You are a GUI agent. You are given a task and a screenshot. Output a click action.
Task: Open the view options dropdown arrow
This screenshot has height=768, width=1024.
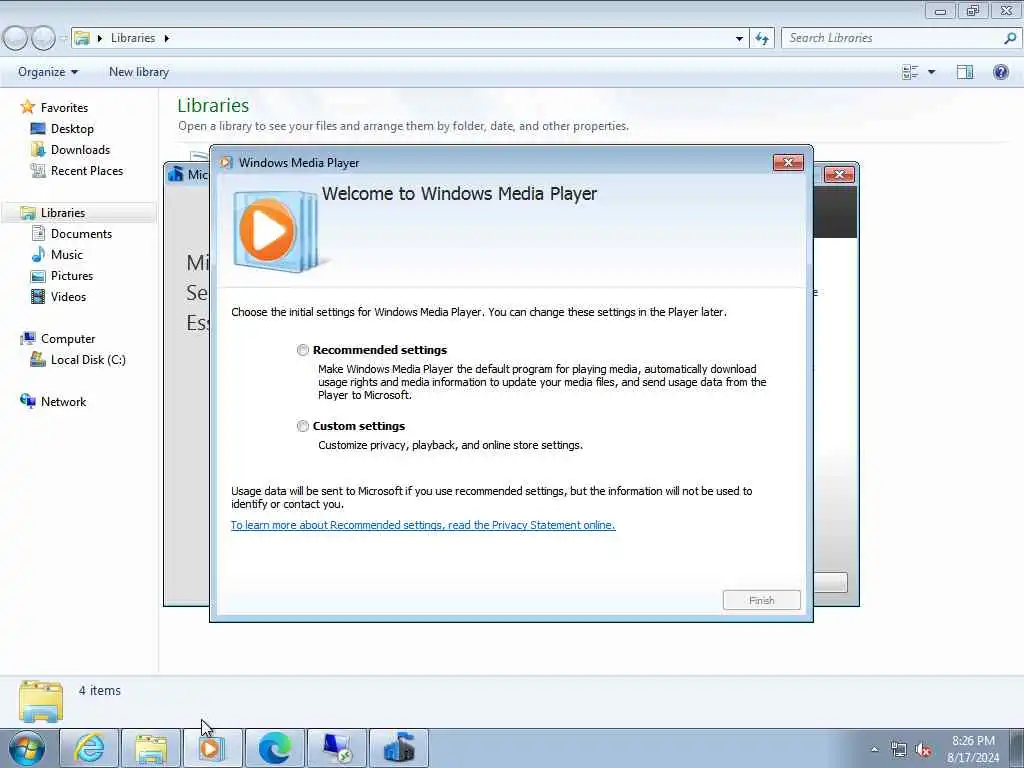tap(931, 72)
